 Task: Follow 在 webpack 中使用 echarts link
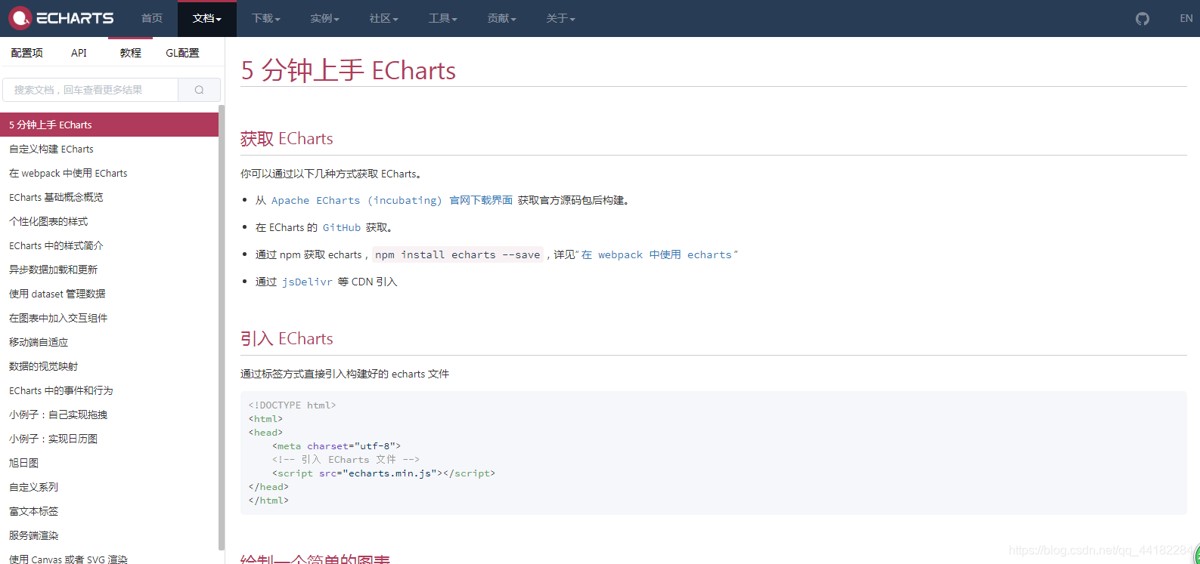[x=657, y=255]
